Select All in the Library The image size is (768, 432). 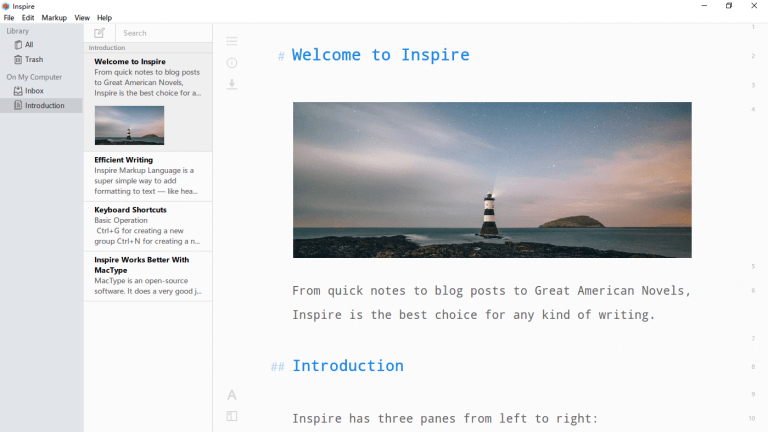click(42, 45)
